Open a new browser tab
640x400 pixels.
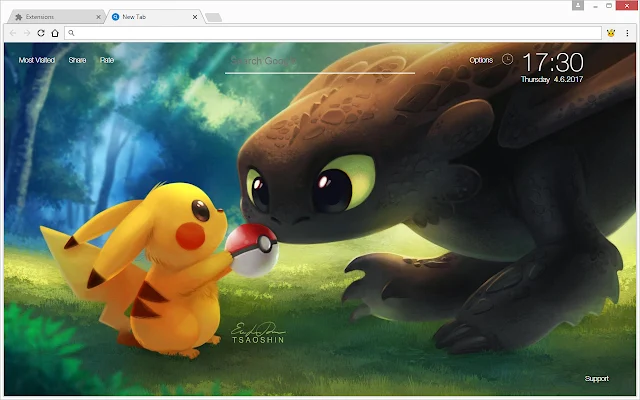tap(213, 17)
